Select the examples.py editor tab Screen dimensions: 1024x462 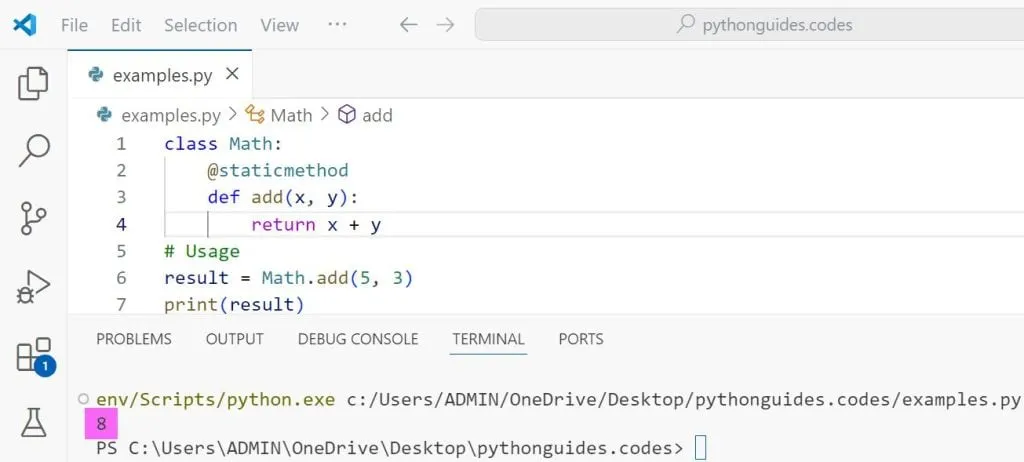(x=160, y=75)
